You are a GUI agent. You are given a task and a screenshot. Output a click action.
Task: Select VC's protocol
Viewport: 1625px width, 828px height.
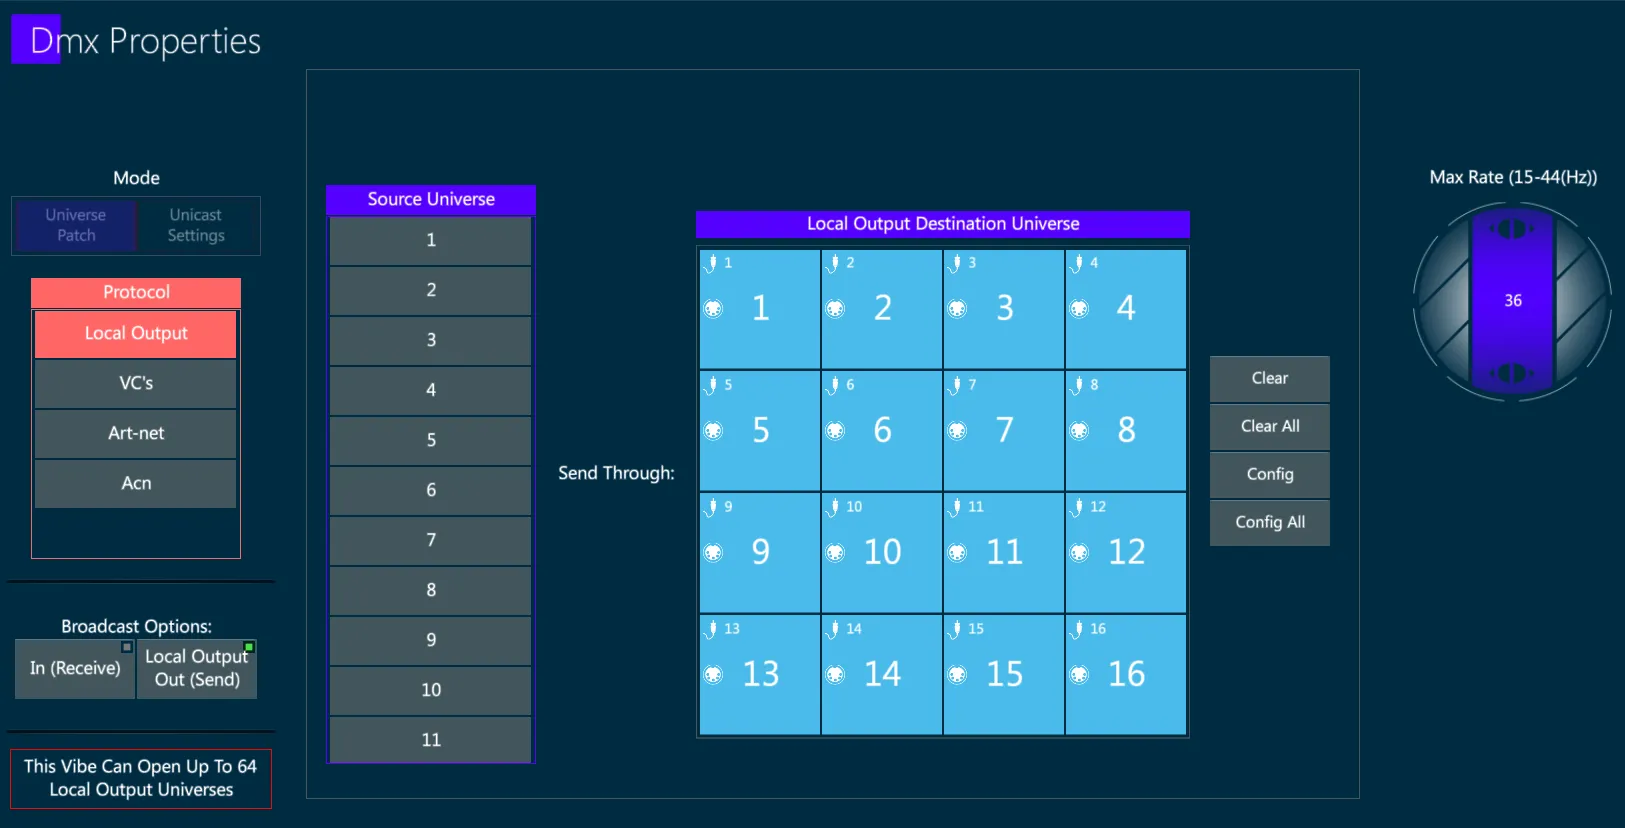(x=136, y=383)
